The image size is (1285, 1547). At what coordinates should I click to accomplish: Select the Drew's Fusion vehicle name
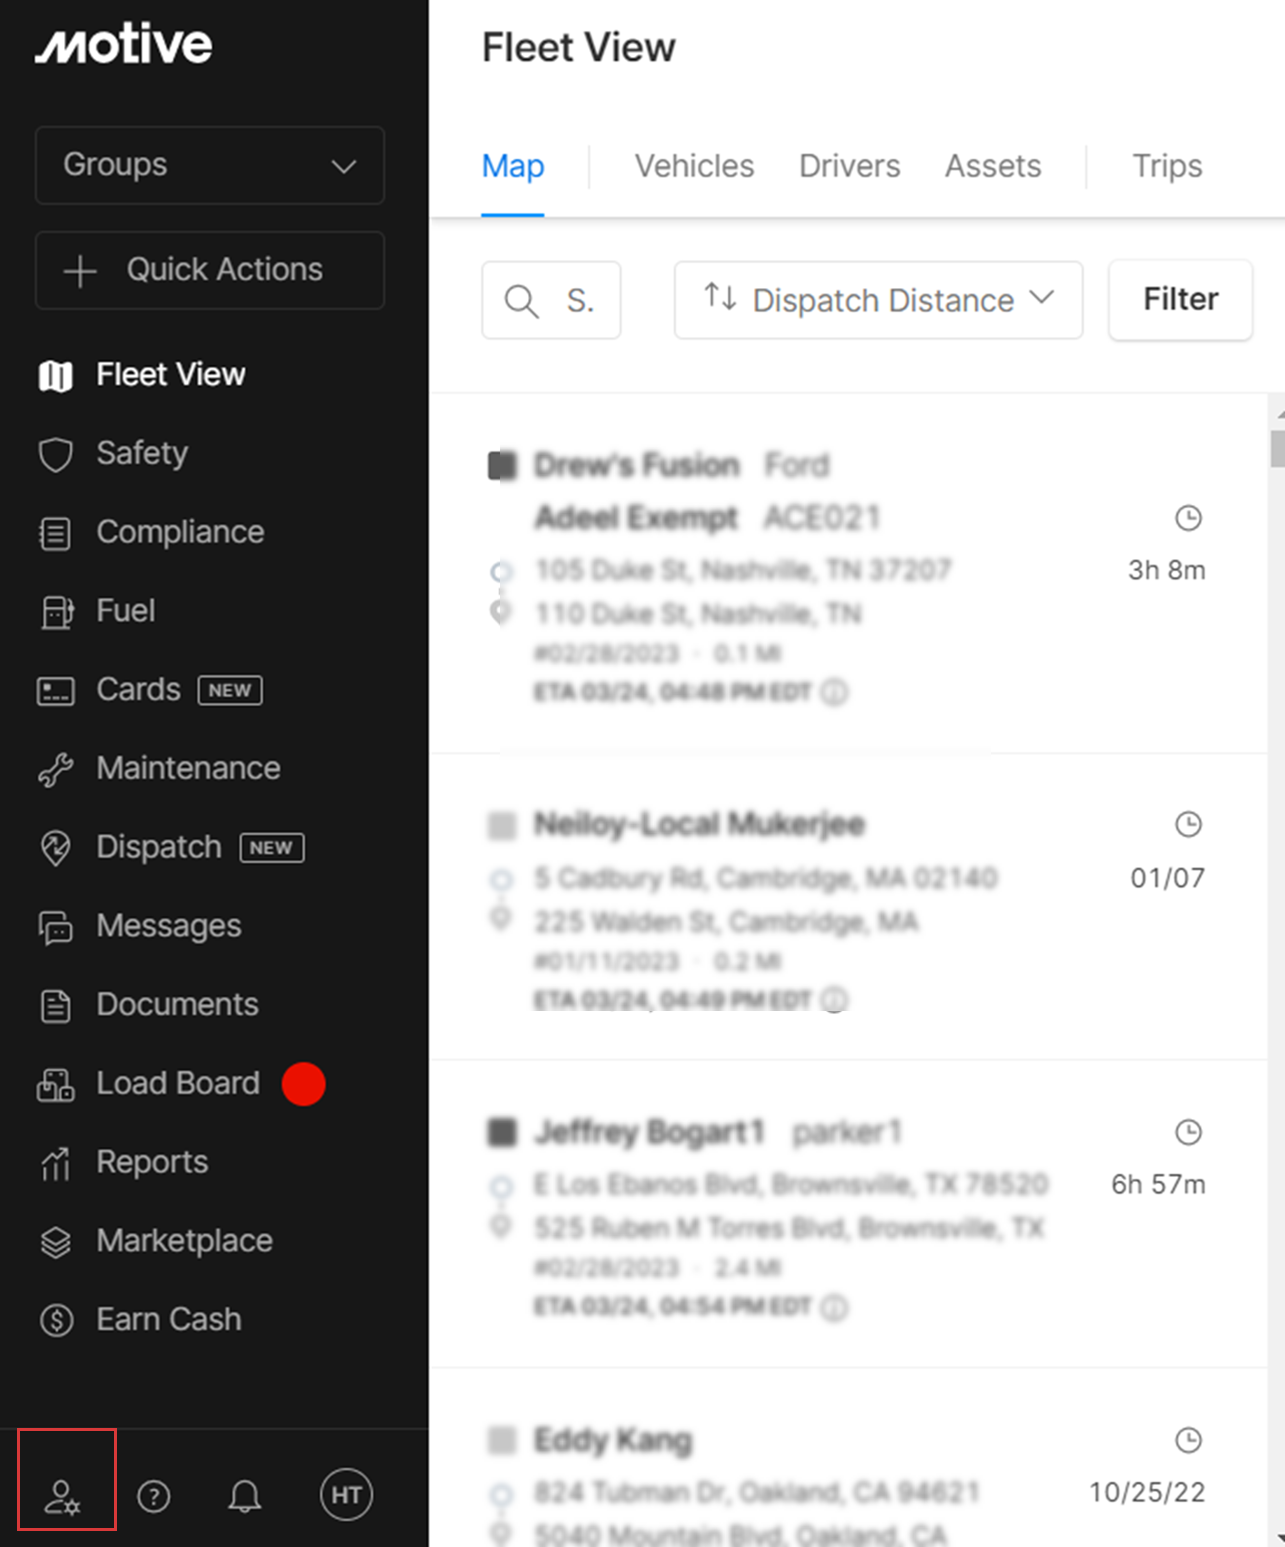pos(636,465)
